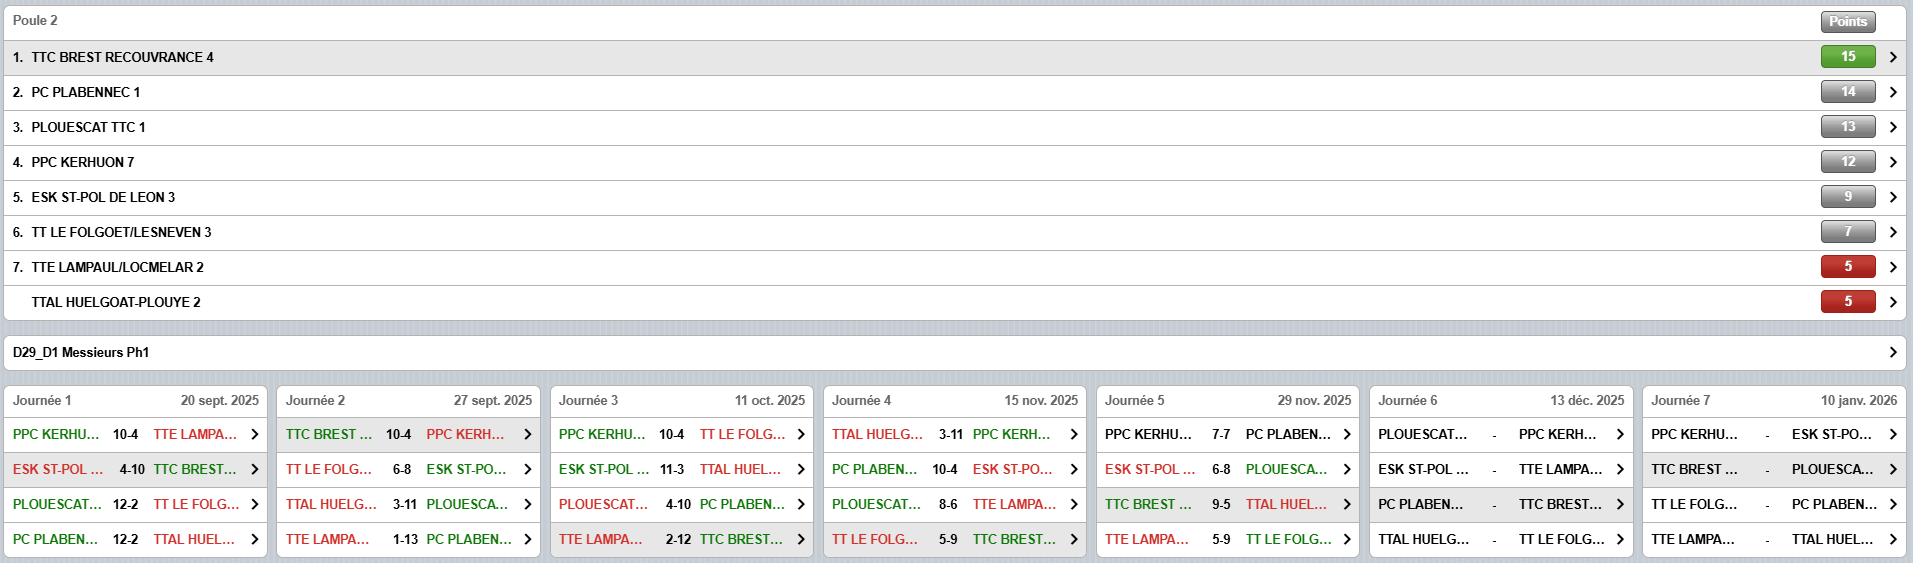Open Journée 5 match with score 7-7
This screenshot has width=1913, height=563.
1227,434
